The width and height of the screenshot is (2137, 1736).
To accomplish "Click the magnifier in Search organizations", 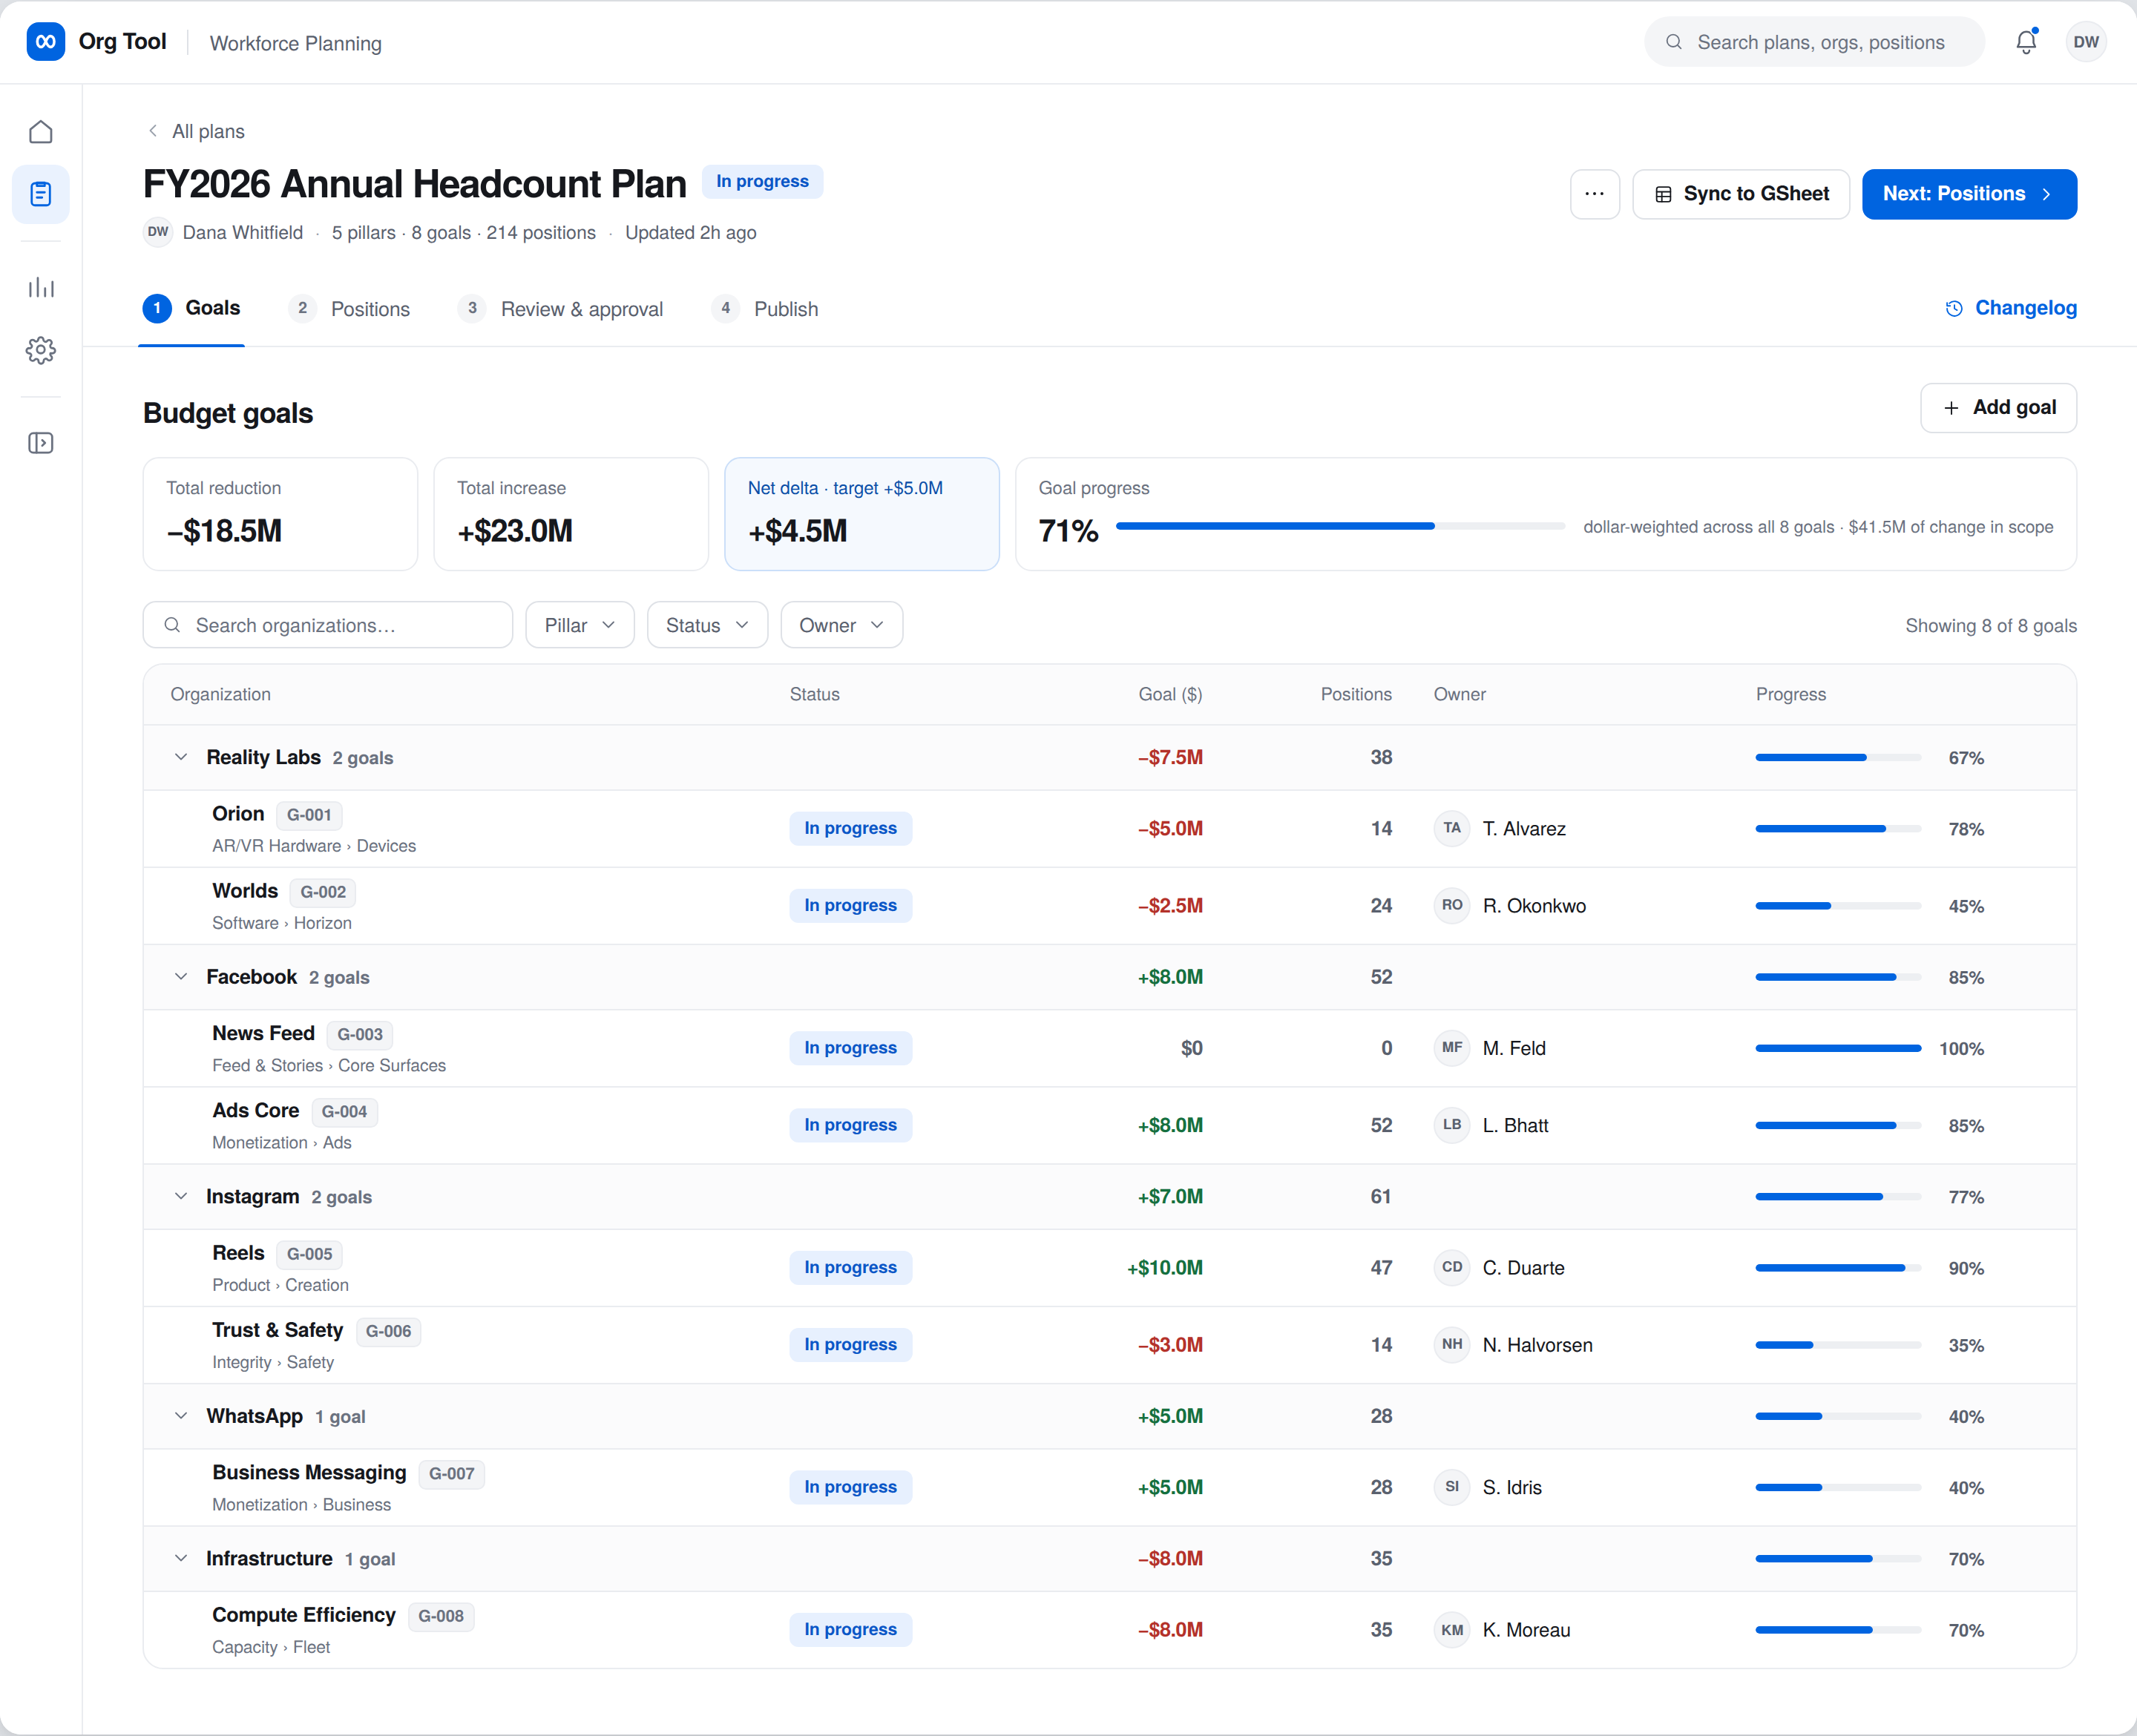I will click(x=172, y=625).
